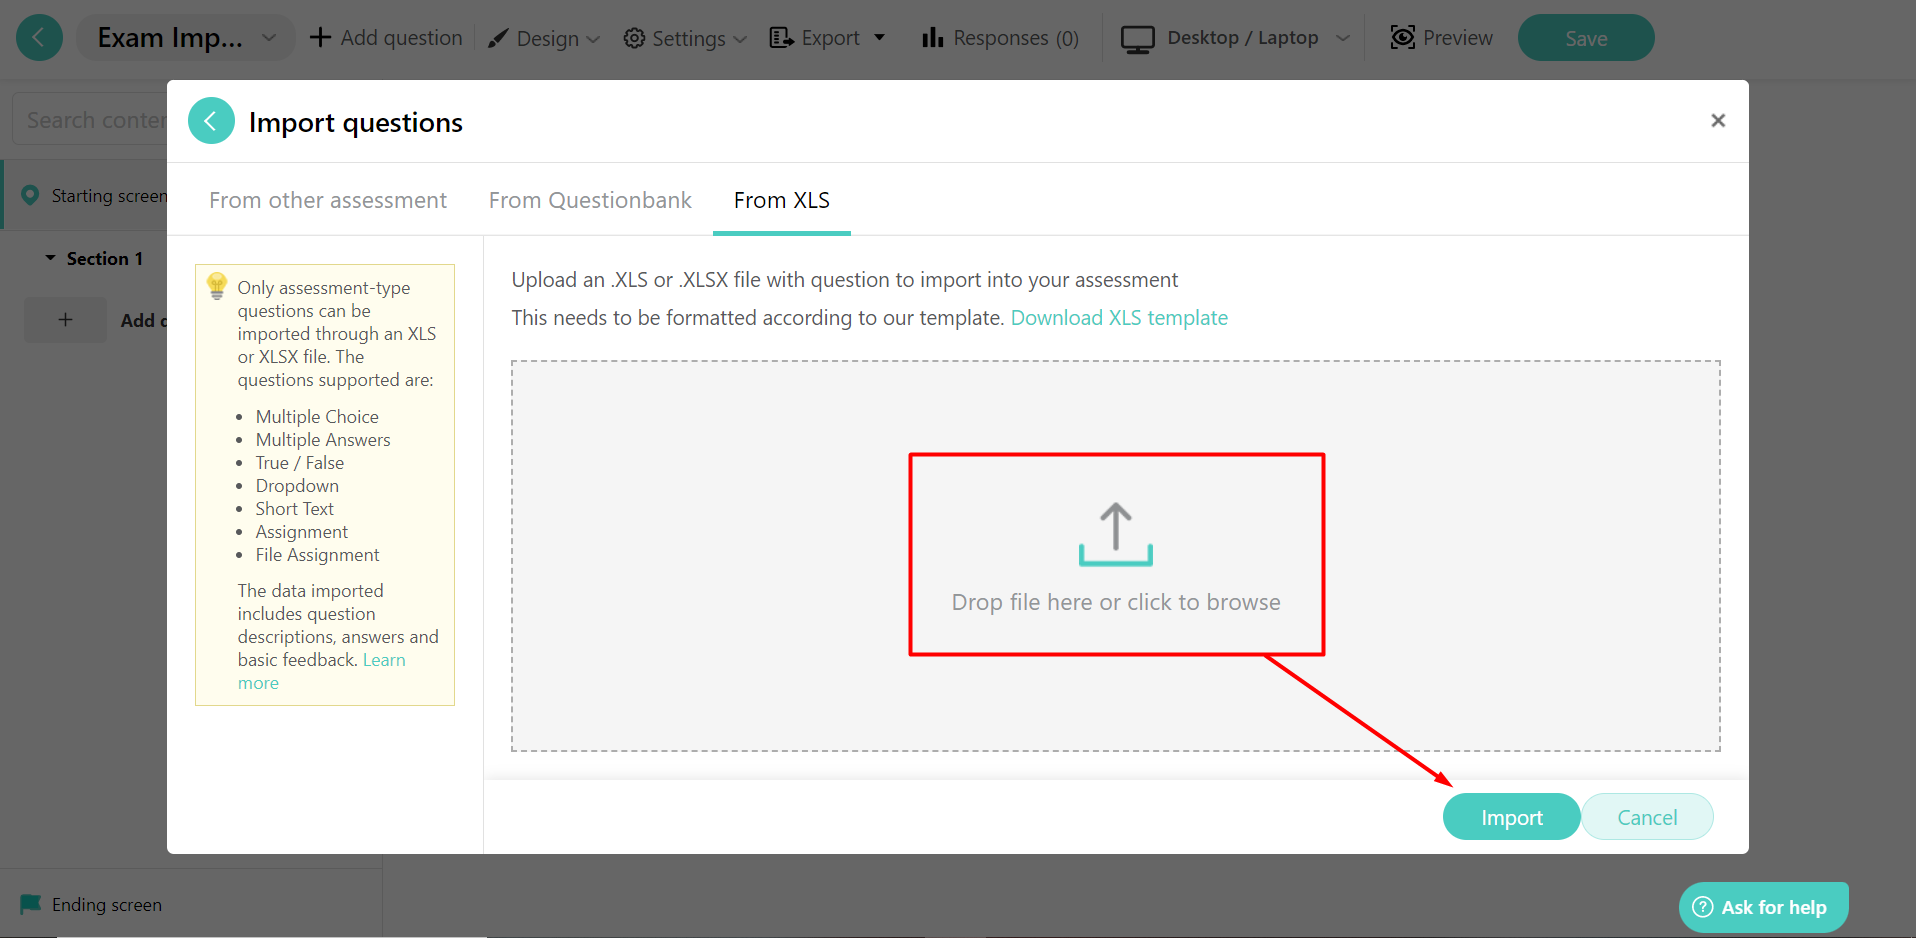Open the Desktop / Laptop device dropdown
The height and width of the screenshot is (938, 1916).
(x=1342, y=37)
